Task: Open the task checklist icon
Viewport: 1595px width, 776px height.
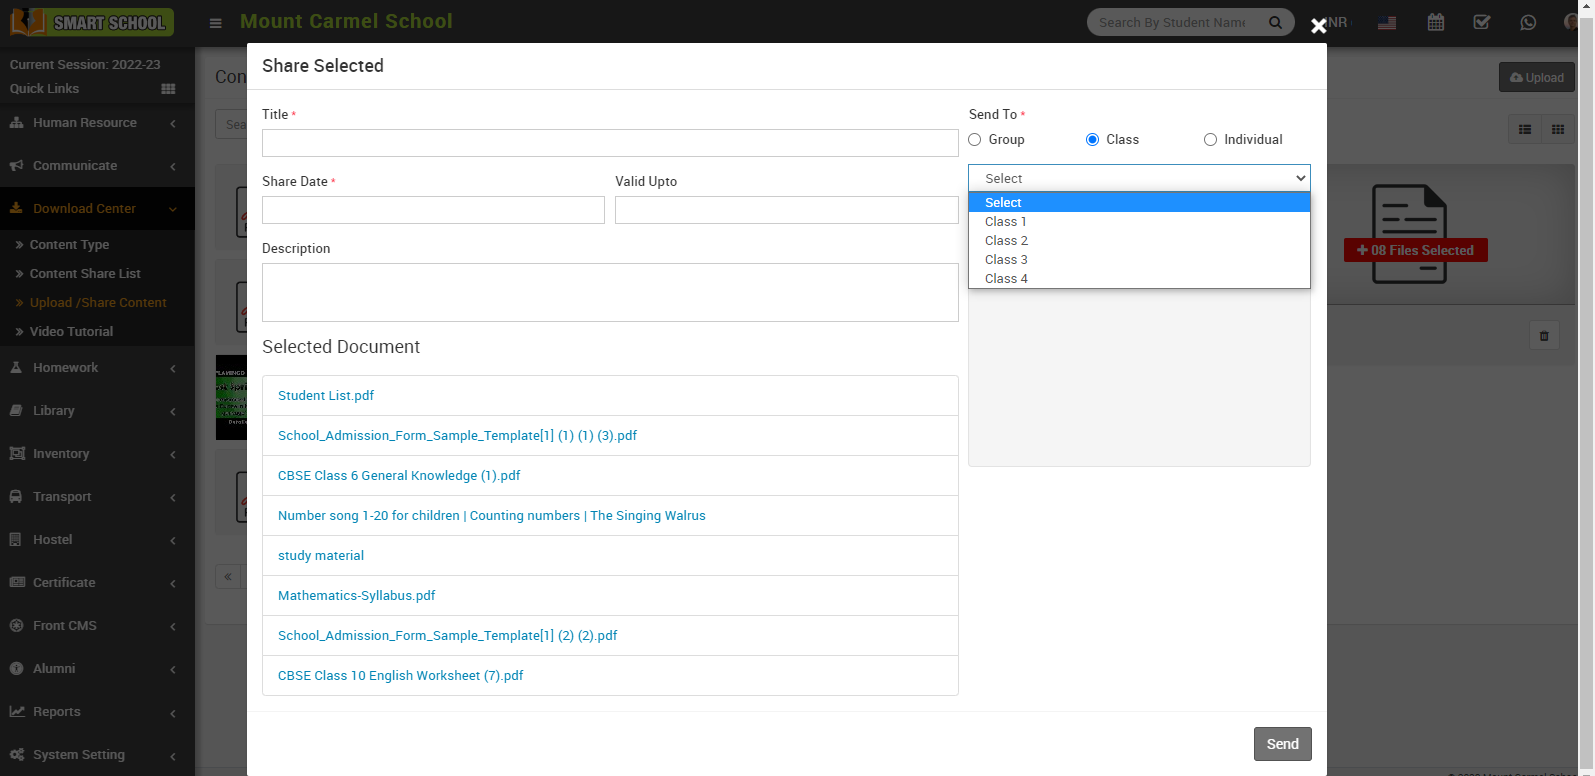Action: pos(1481,22)
